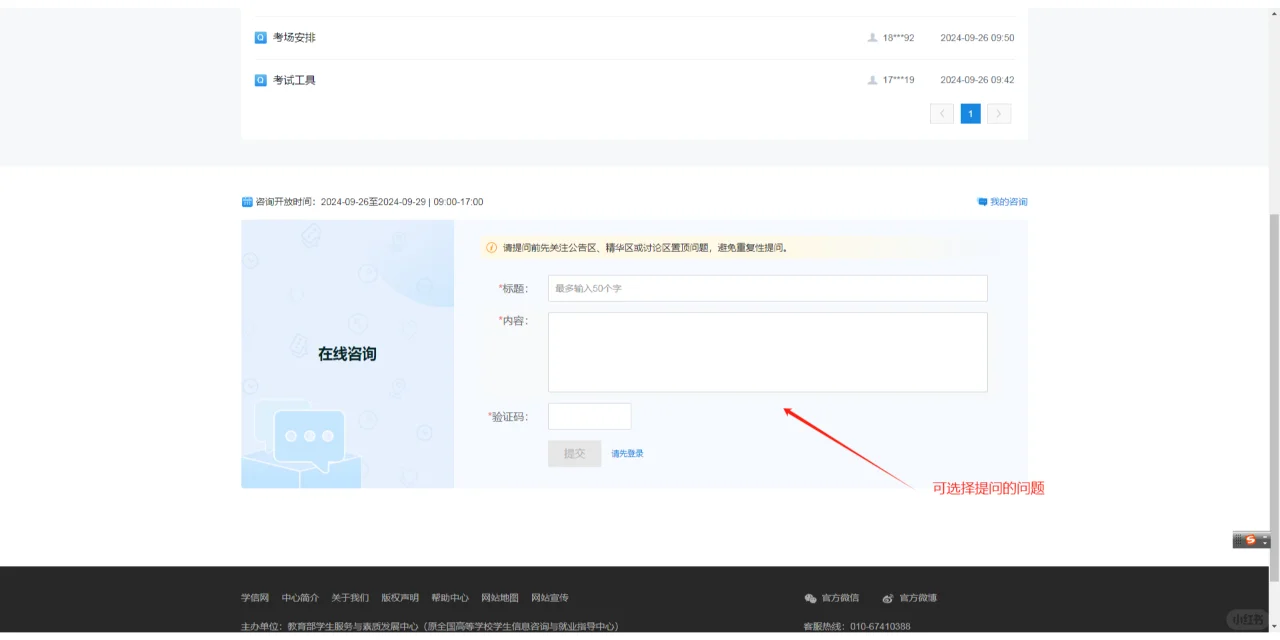
Task: Select pagination page 1
Action: (x=970, y=113)
